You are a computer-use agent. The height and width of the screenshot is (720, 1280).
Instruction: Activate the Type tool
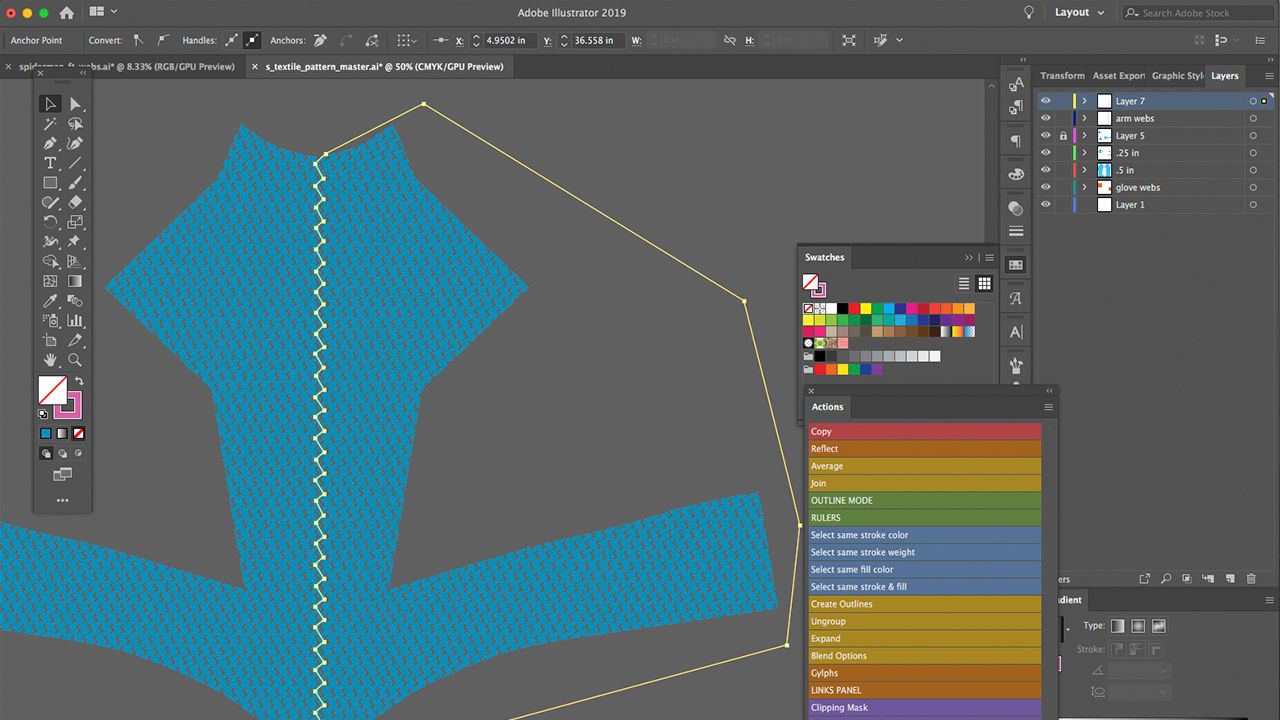(50, 163)
